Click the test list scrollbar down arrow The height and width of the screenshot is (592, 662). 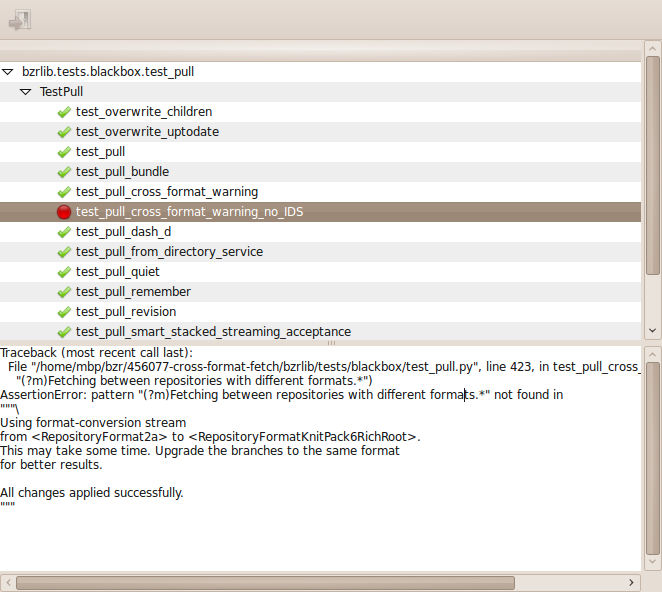(x=652, y=331)
